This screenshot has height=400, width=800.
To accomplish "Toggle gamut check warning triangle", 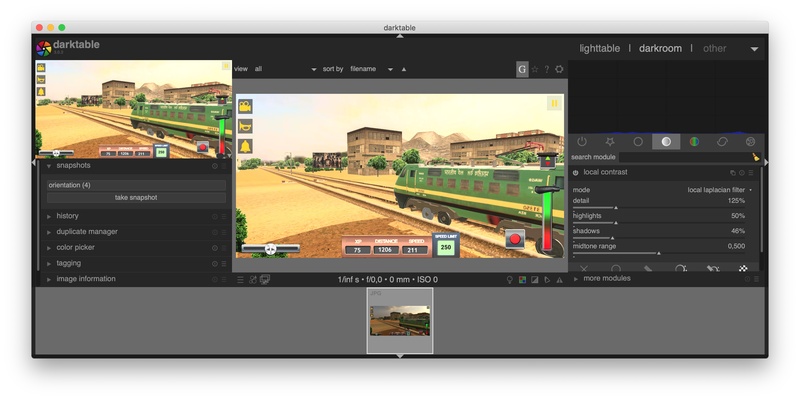I will point(560,280).
